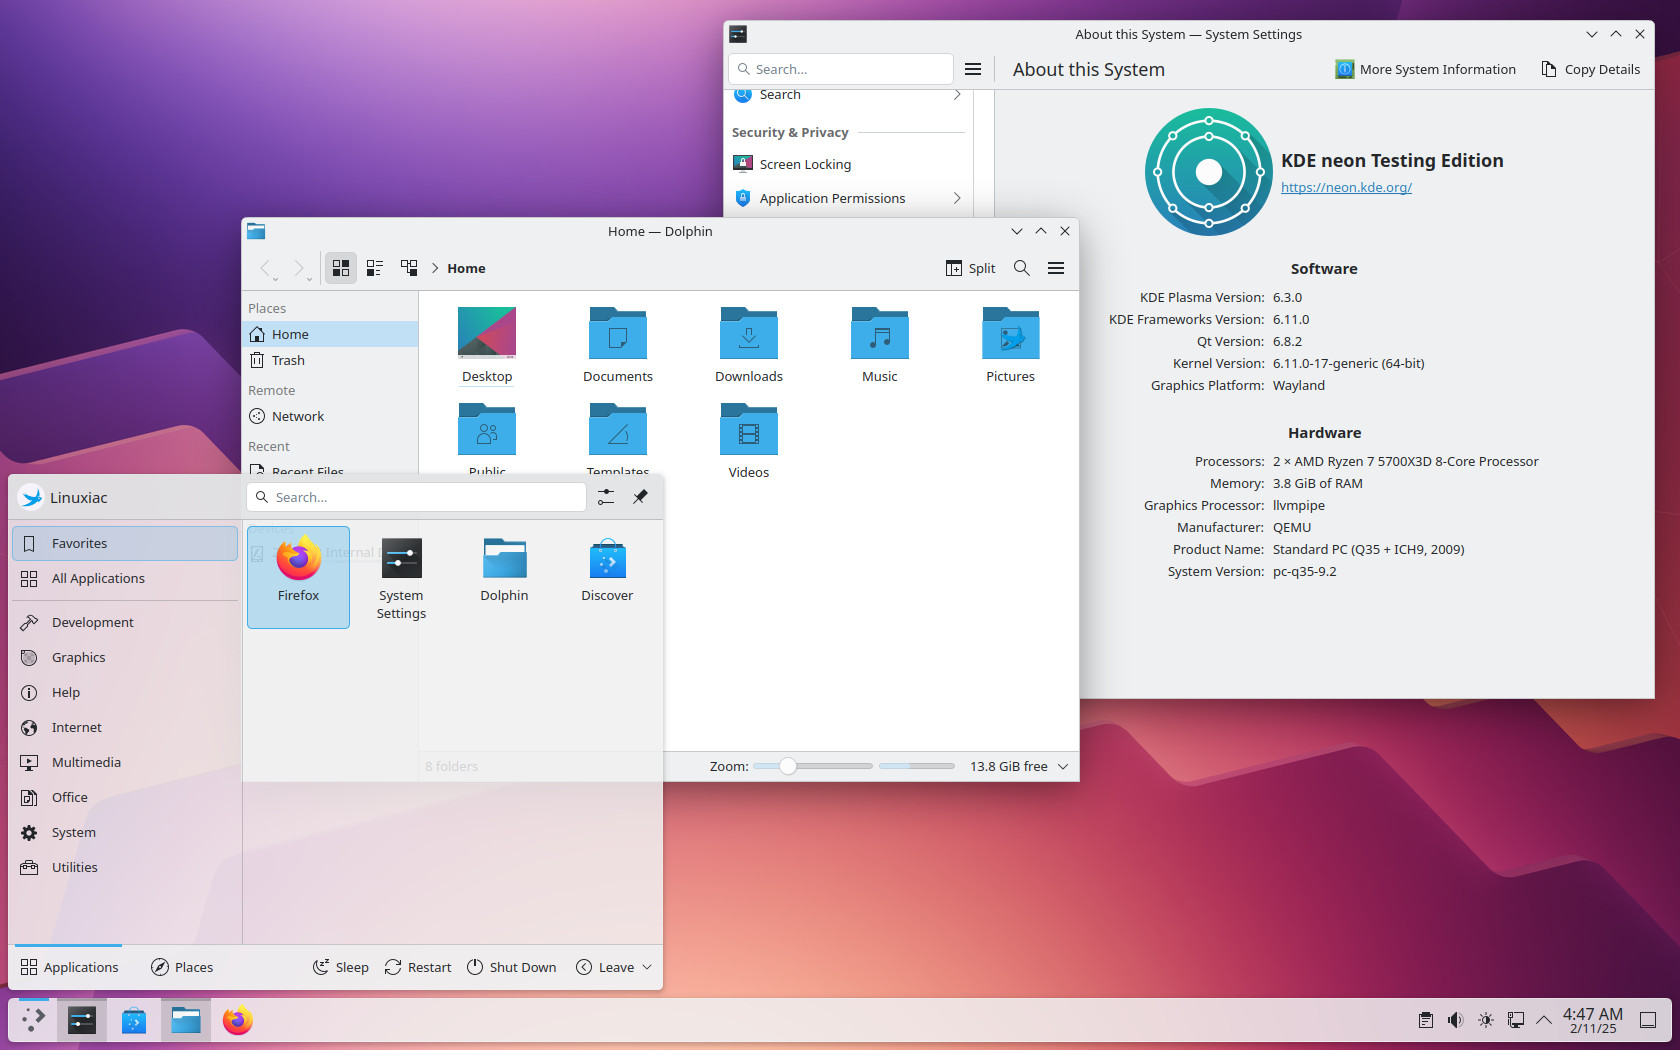The width and height of the screenshot is (1680, 1050).
Task: Switch Dolphin to compact view mode
Action: pos(375,268)
